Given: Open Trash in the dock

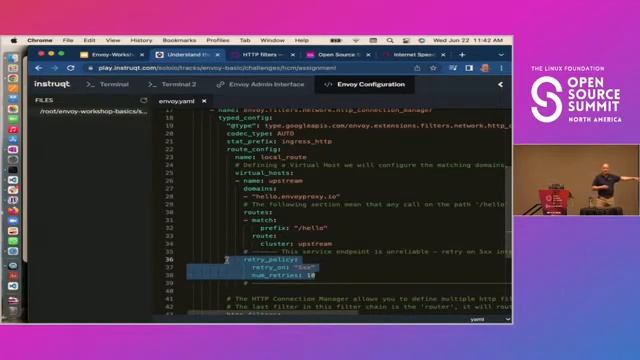Looking at the screenshot, I should 13,311.
